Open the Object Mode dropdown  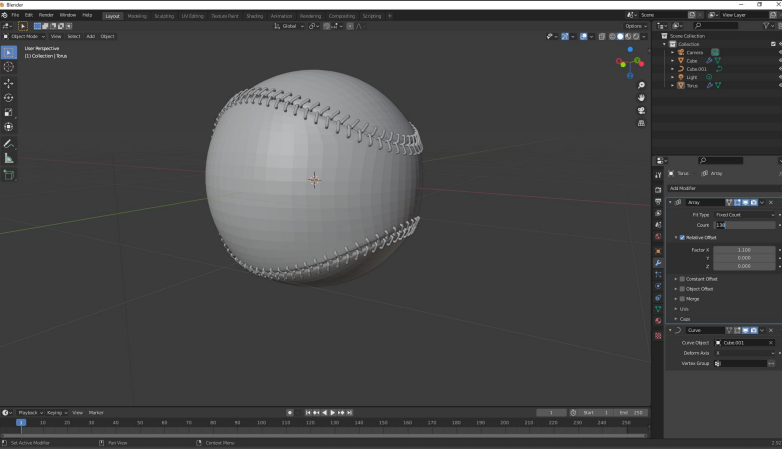coord(25,36)
